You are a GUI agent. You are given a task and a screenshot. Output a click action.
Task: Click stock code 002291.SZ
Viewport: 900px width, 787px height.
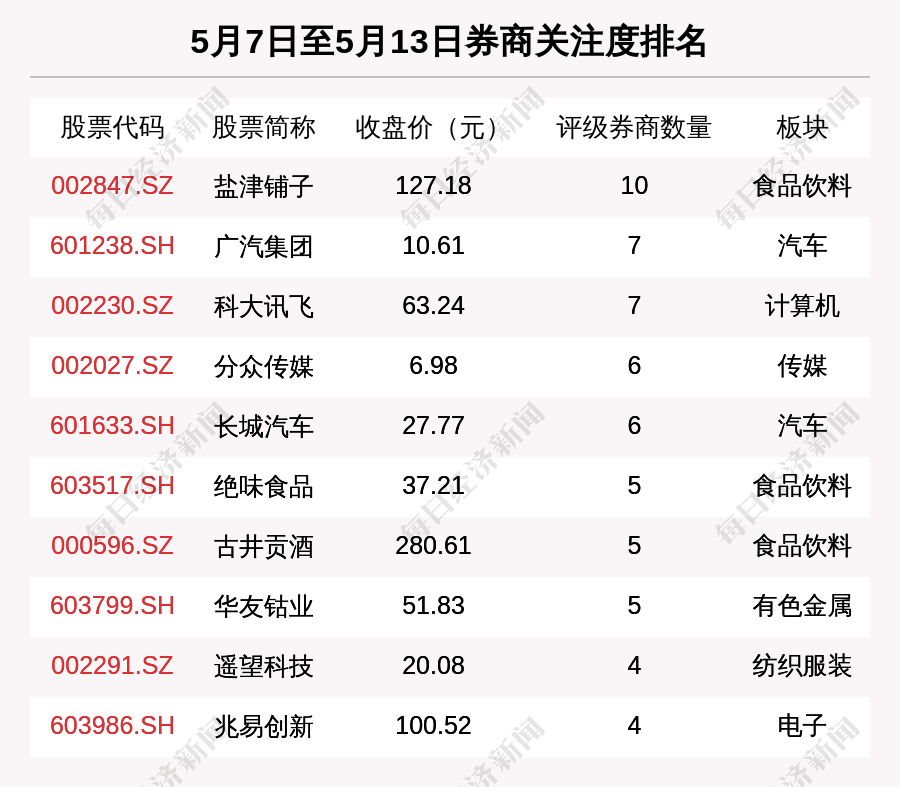point(112,666)
